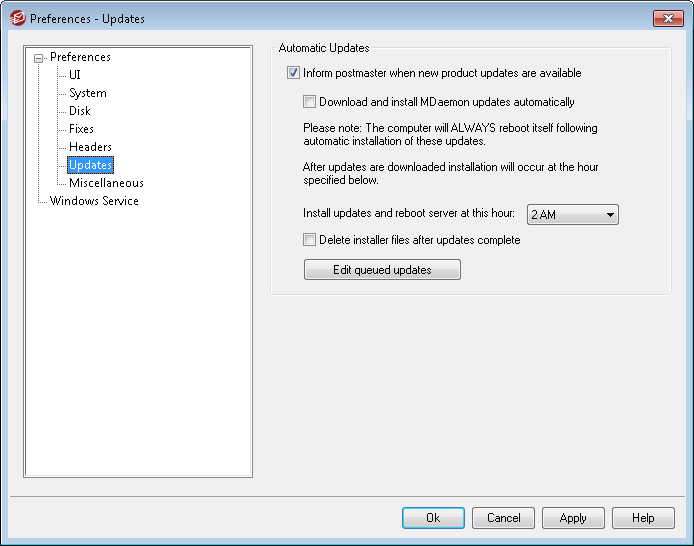Open the Miscellaneous preferences page
The width and height of the screenshot is (694, 546).
pyautogui.click(x=106, y=183)
